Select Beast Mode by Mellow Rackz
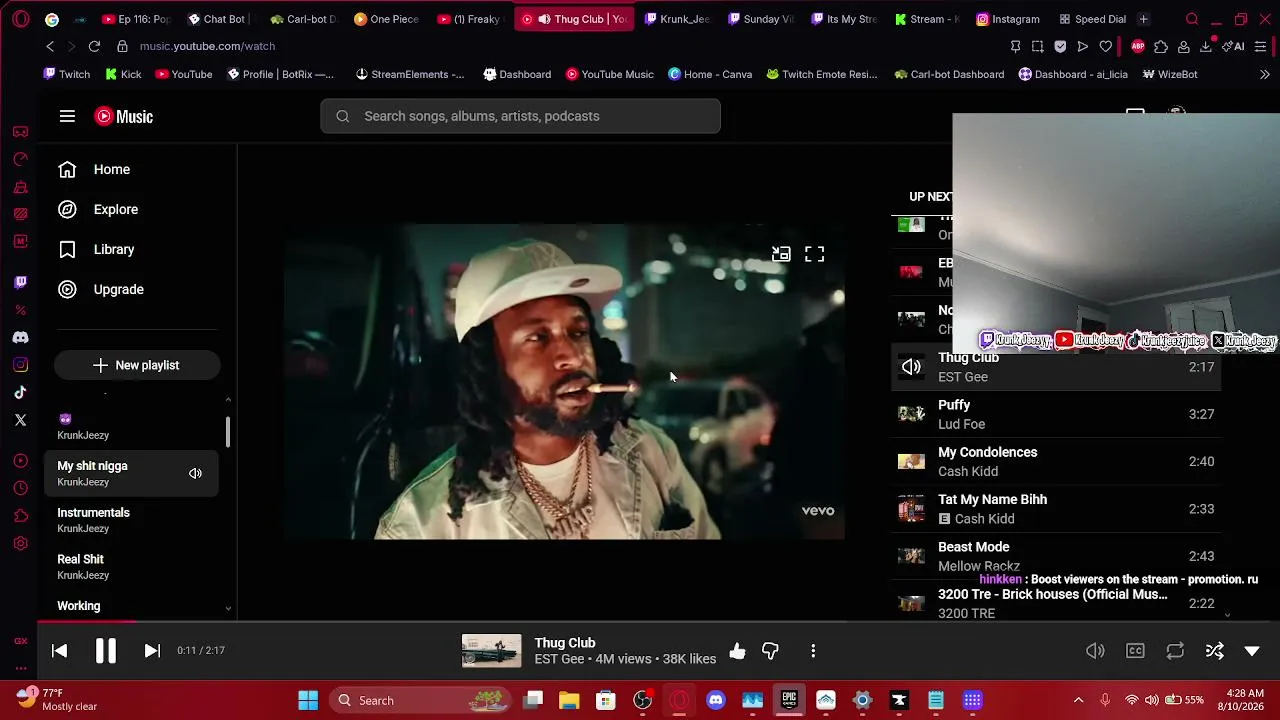This screenshot has width=1280, height=720. click(1056, 556)
